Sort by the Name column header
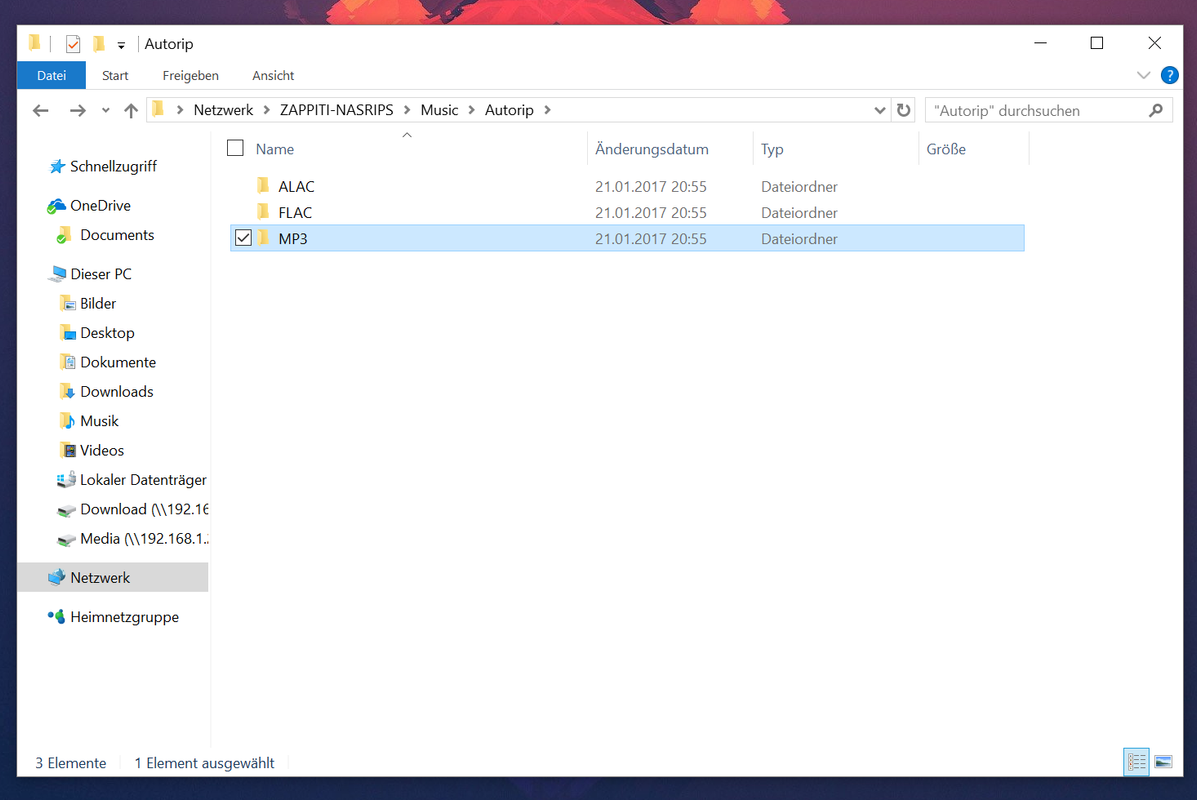 pos(275,149)
